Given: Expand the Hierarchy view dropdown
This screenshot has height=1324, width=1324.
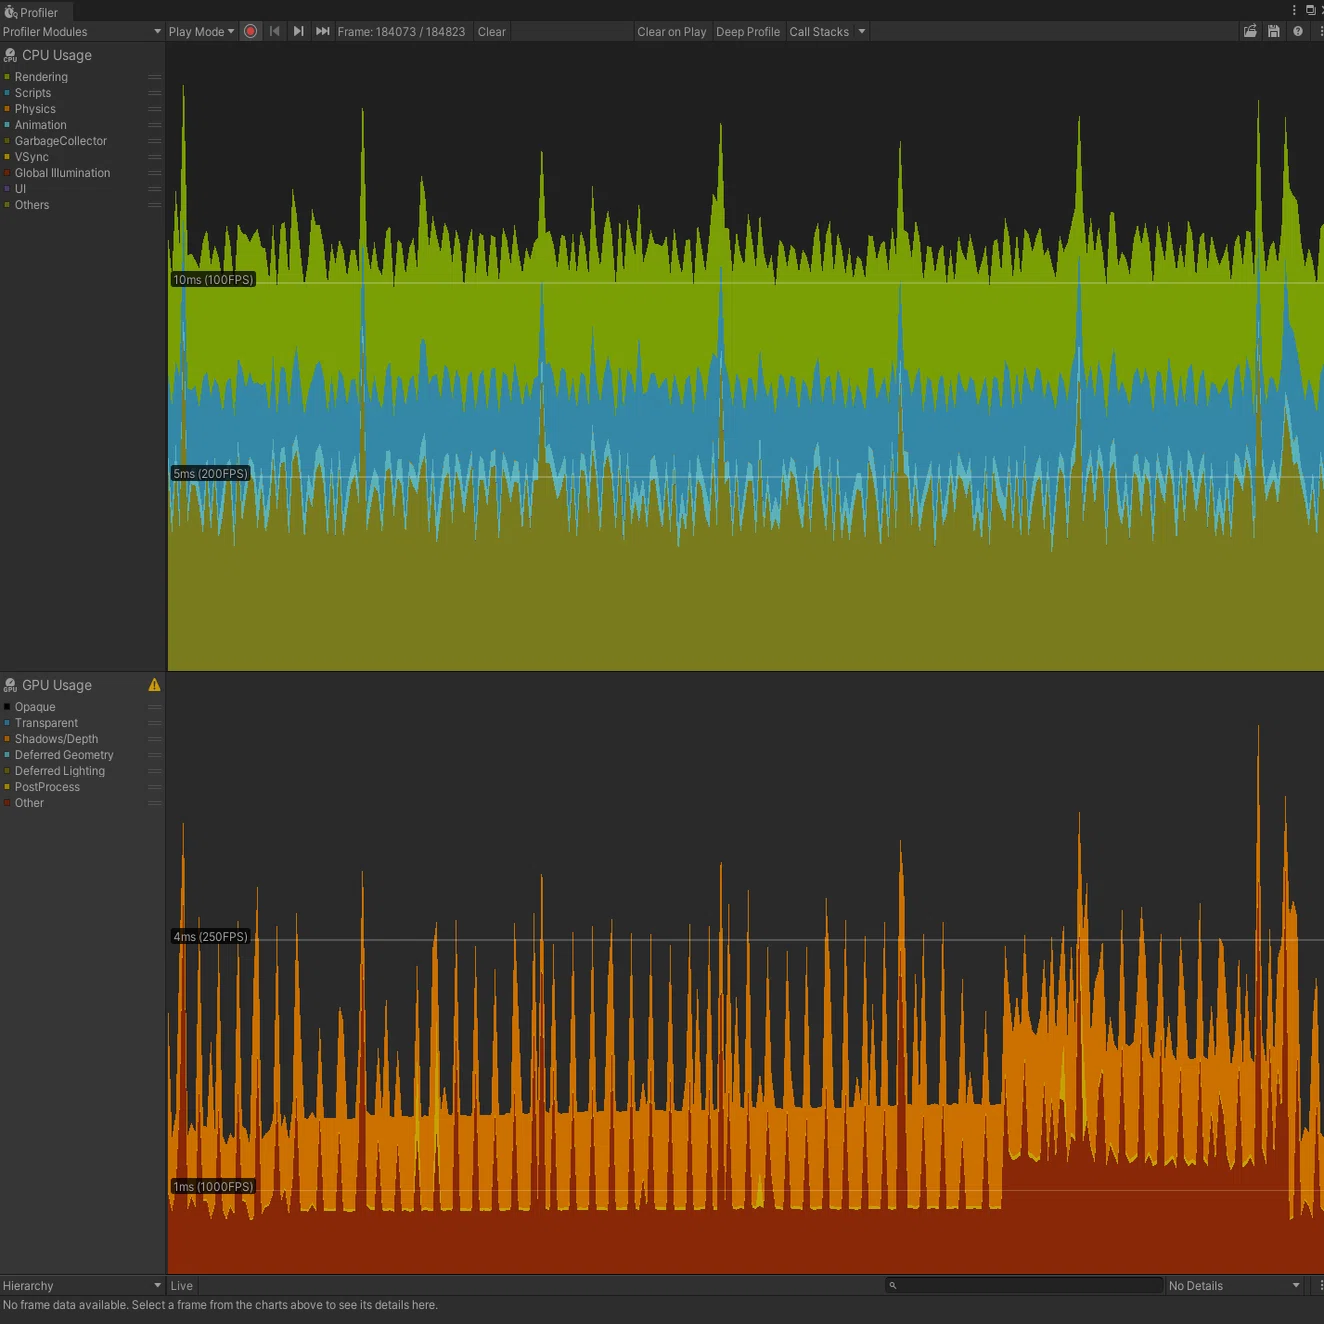Looking at the screenshot, I should click(82, 1286).
